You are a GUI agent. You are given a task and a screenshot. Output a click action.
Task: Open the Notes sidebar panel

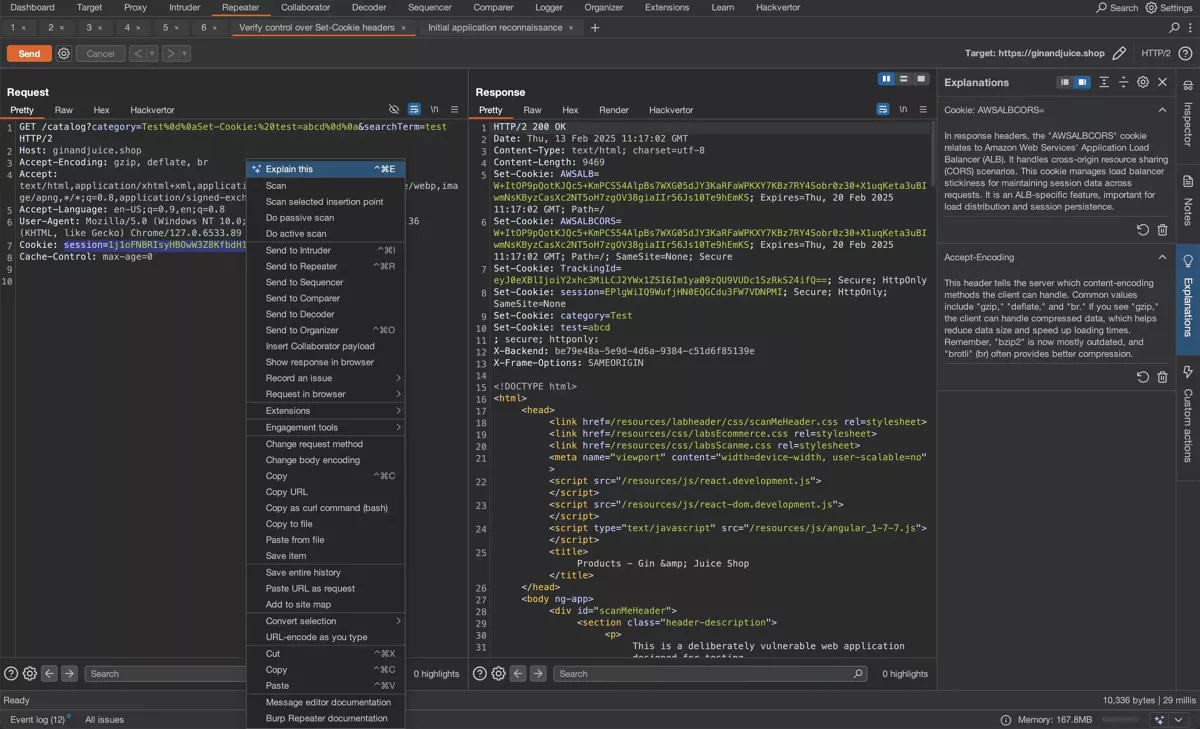[1188, 196]
